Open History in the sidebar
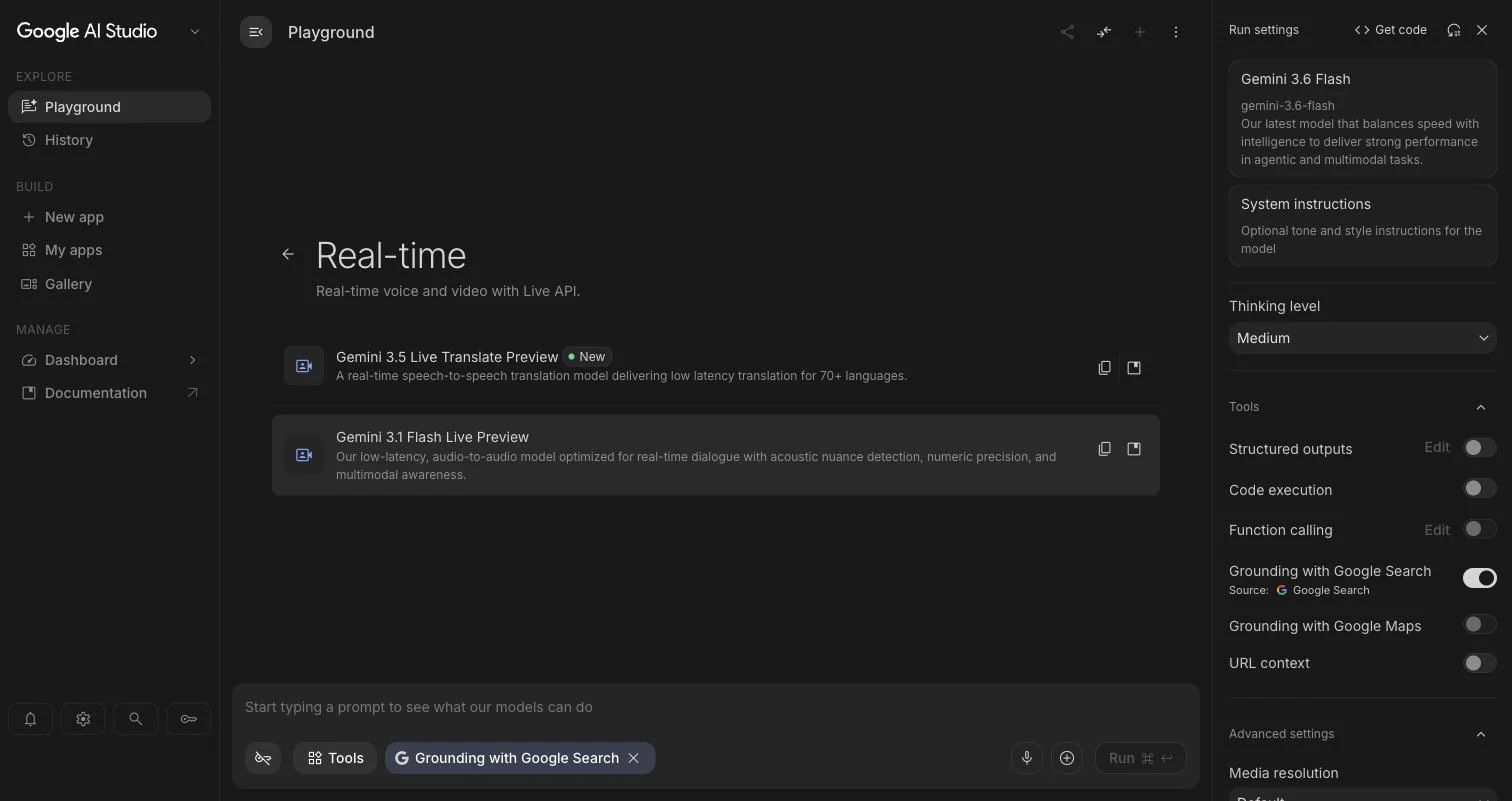Screen dimensions: 1512x801 [x=110, y=140]
